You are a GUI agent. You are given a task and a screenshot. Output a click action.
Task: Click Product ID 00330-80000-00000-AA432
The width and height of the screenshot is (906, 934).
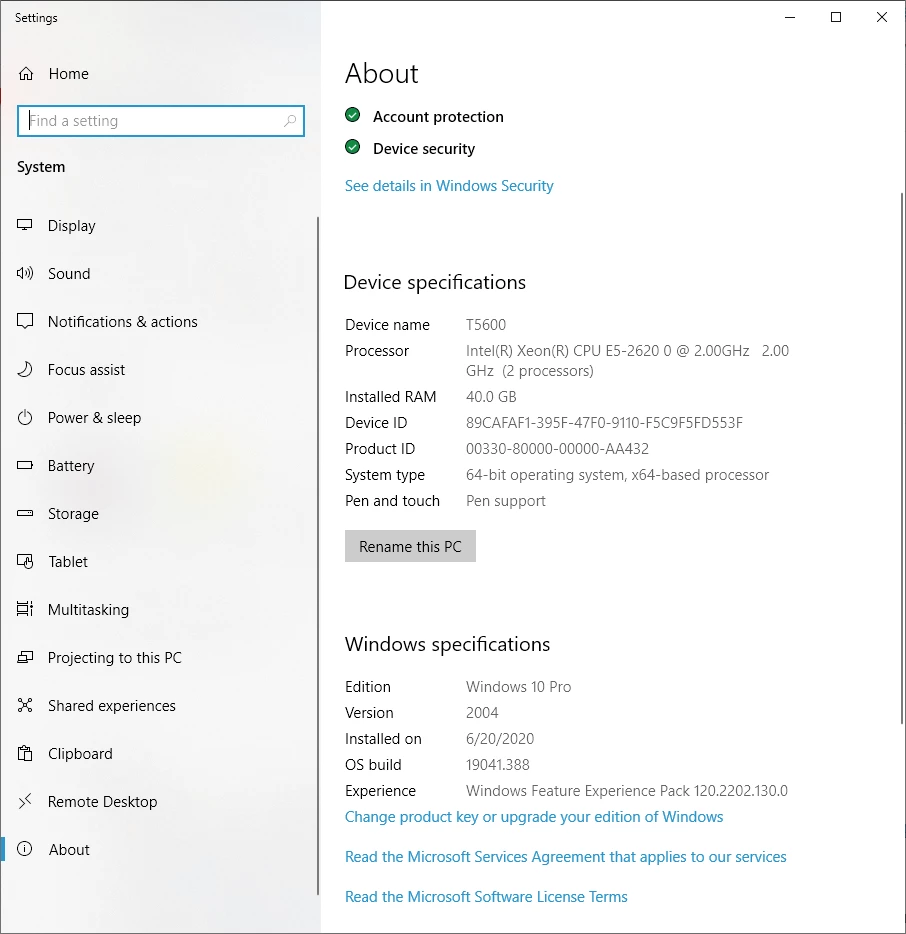(x=557, y=449)
